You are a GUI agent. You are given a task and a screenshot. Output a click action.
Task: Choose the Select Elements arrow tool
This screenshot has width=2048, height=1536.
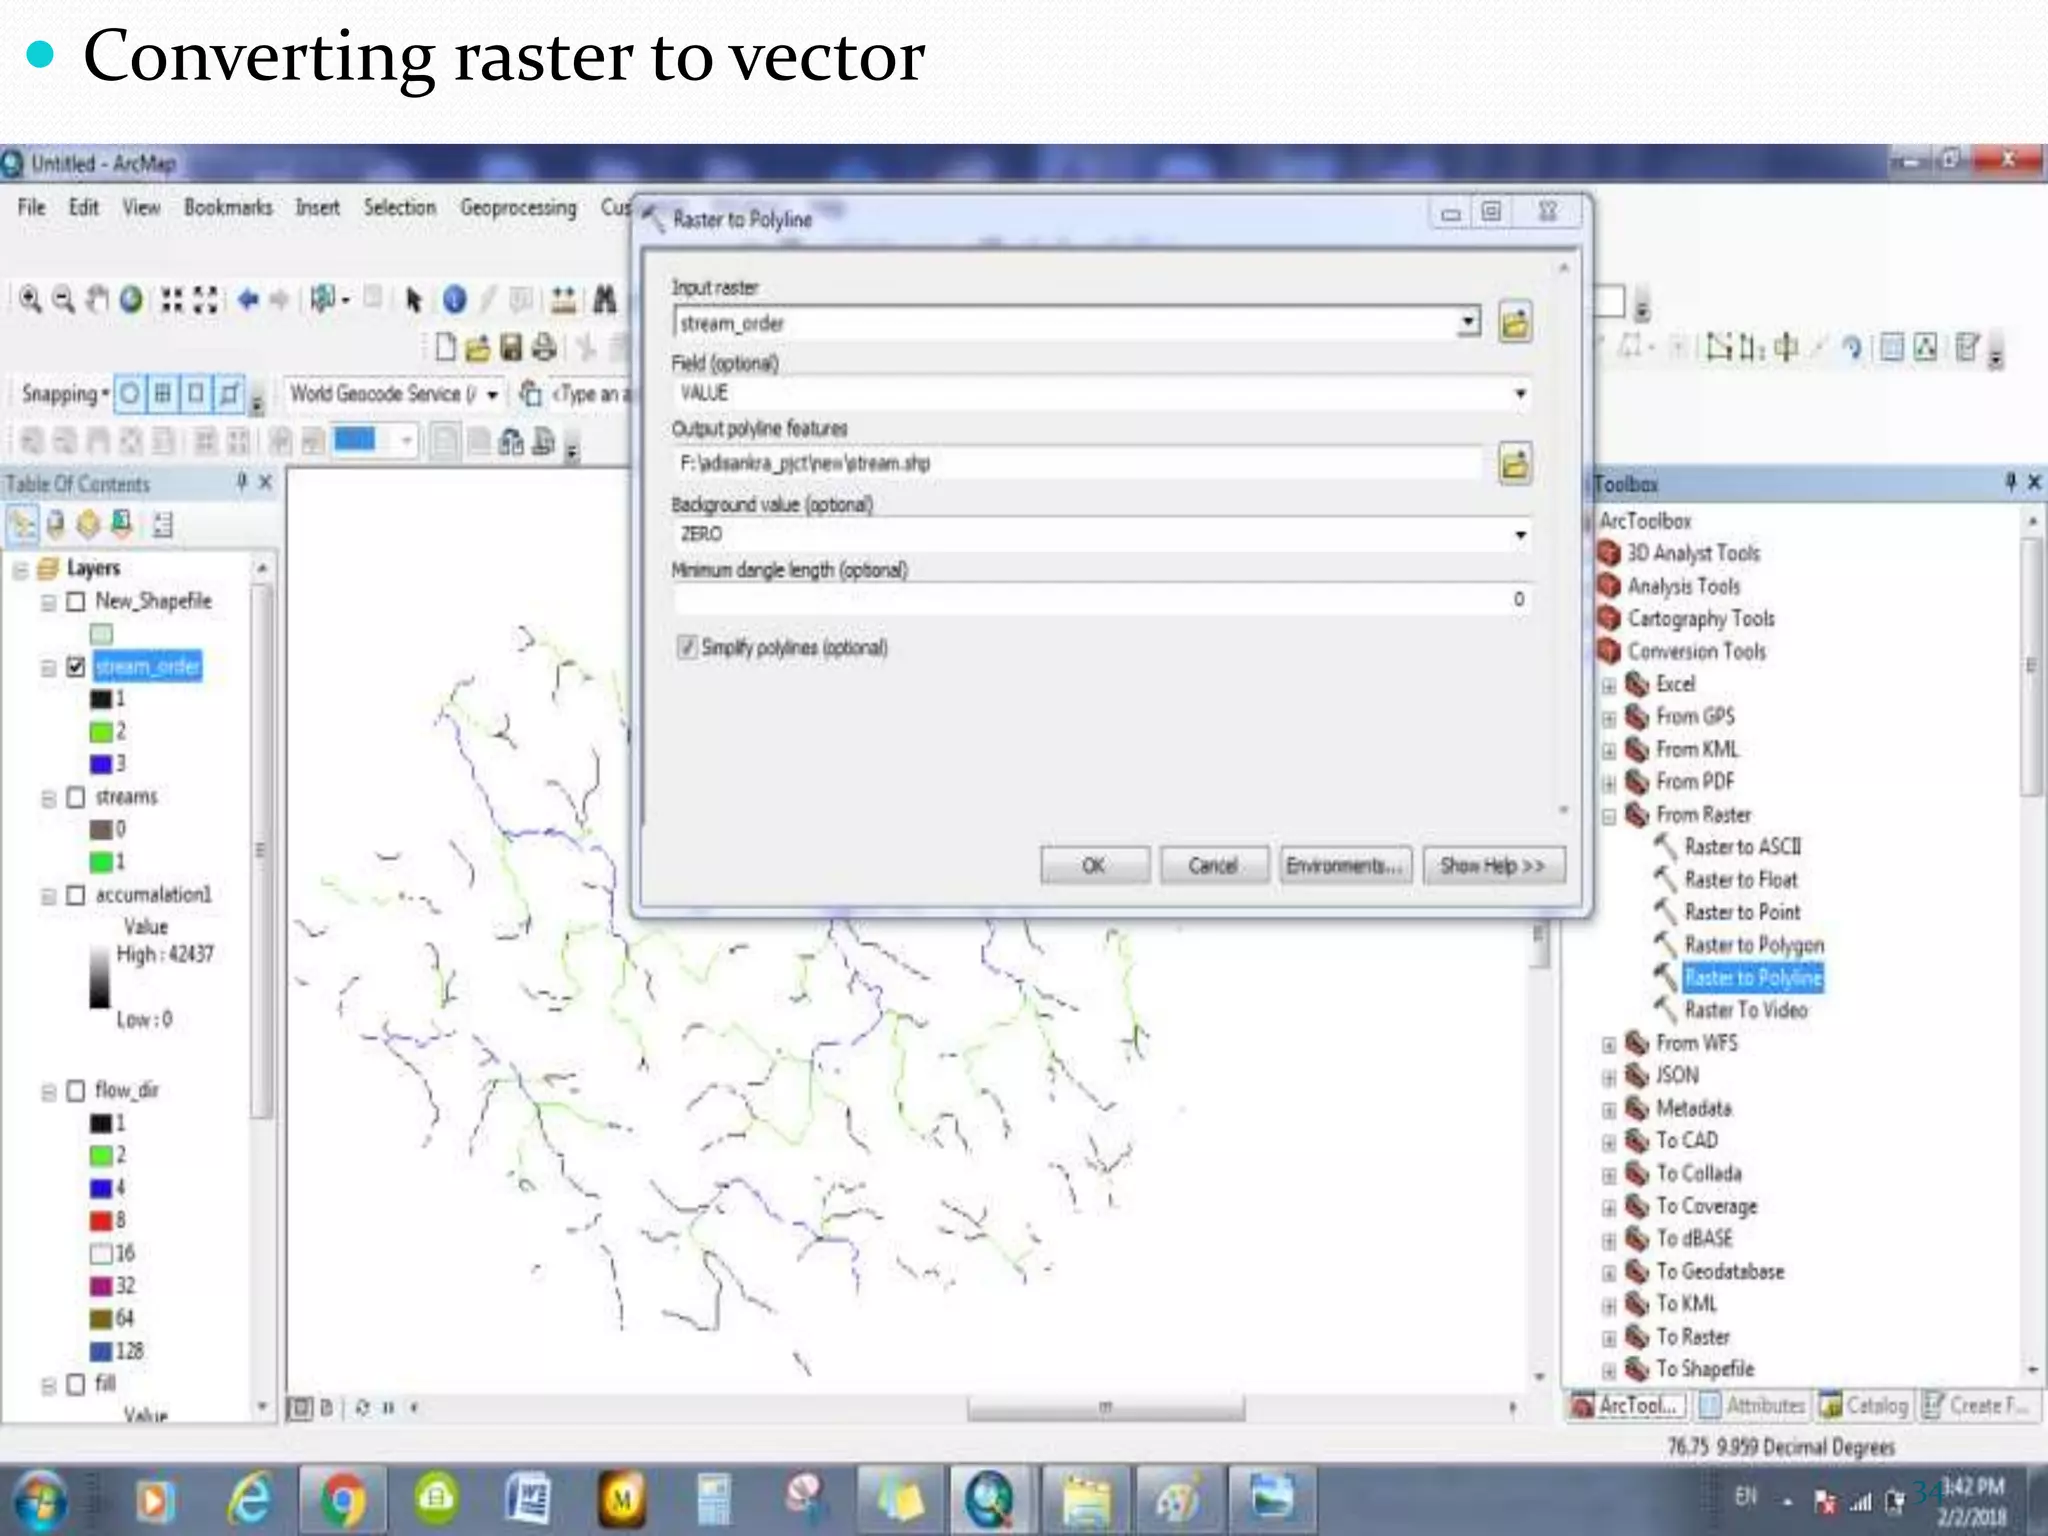coord(414,299)
